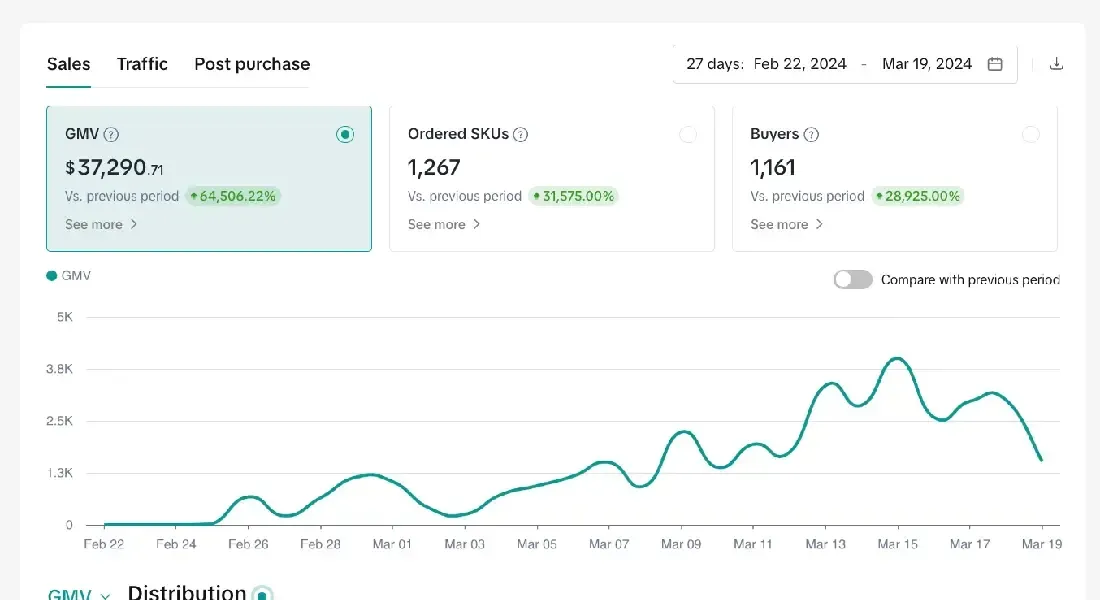Expand See more under Buyers
Image resolution: width=1100 pixels, height=600 pixels.
(x=786, y=225)
